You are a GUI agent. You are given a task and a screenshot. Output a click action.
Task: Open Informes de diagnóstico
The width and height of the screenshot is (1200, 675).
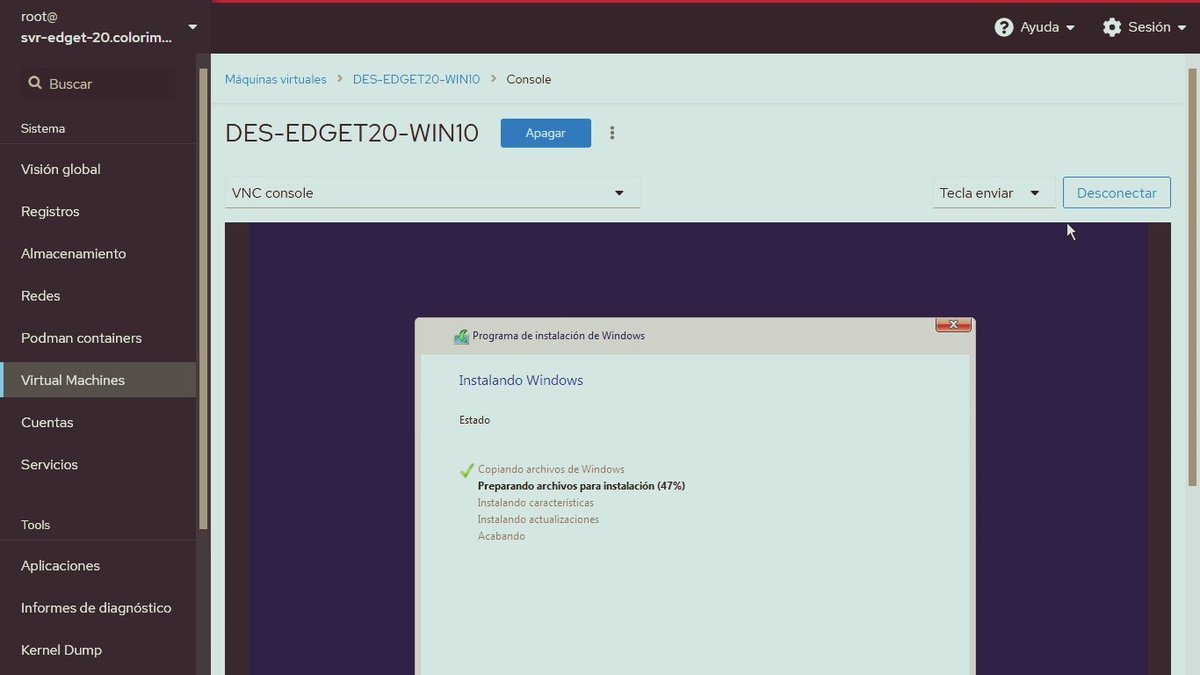coord(98,608)
